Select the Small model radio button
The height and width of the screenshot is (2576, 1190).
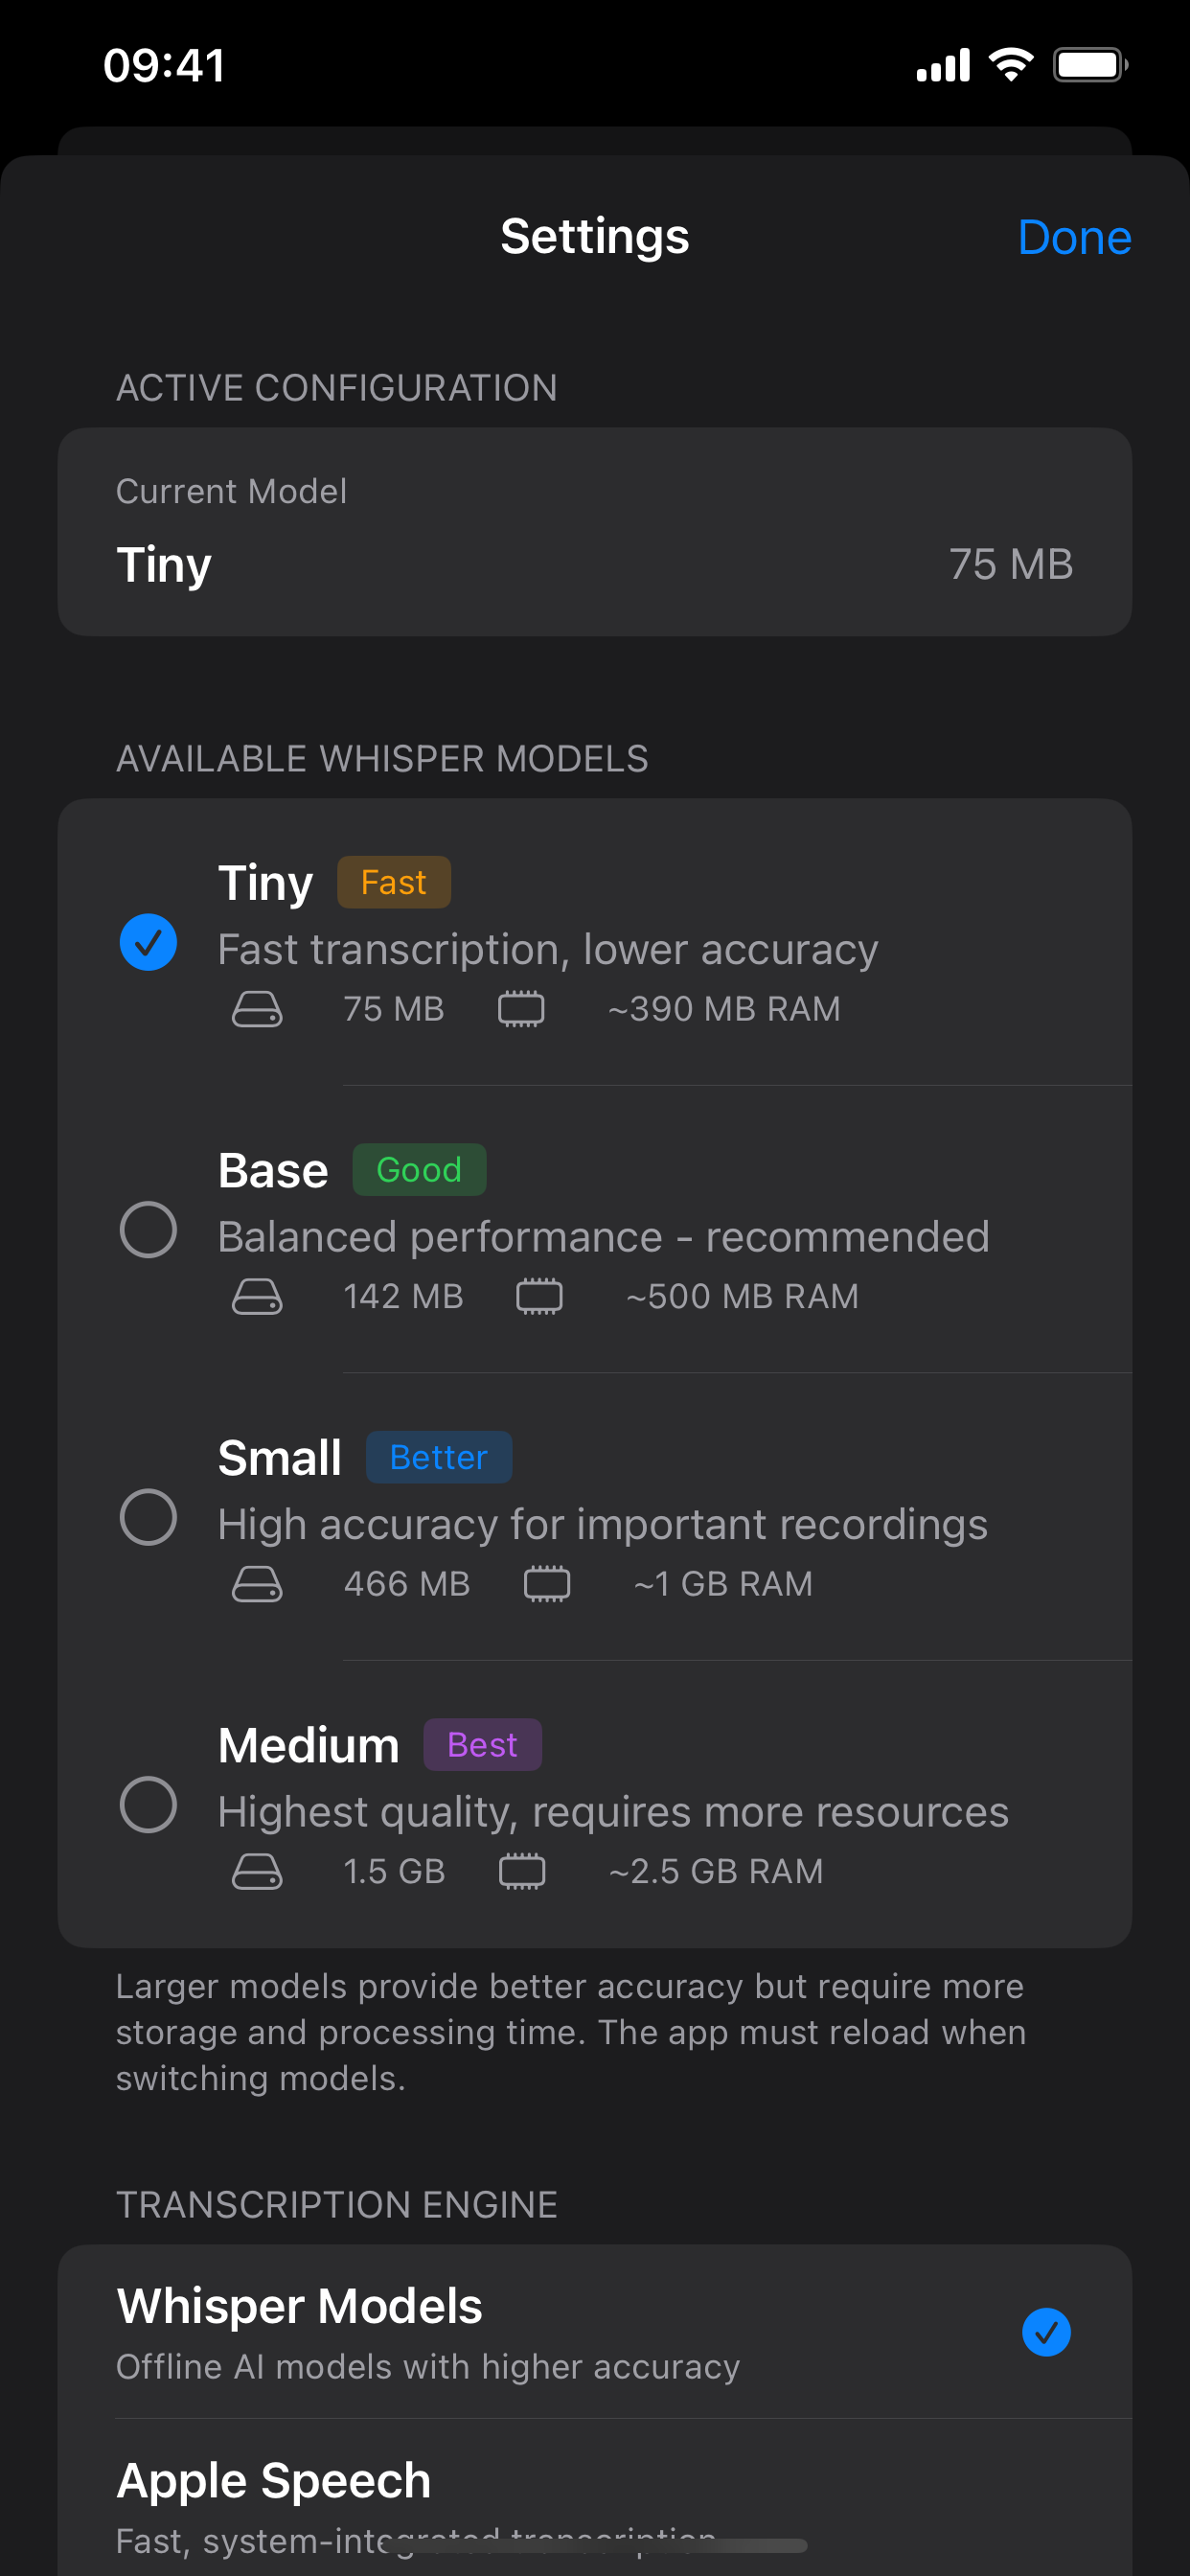pyautogui.click(x=148, y=1518)
